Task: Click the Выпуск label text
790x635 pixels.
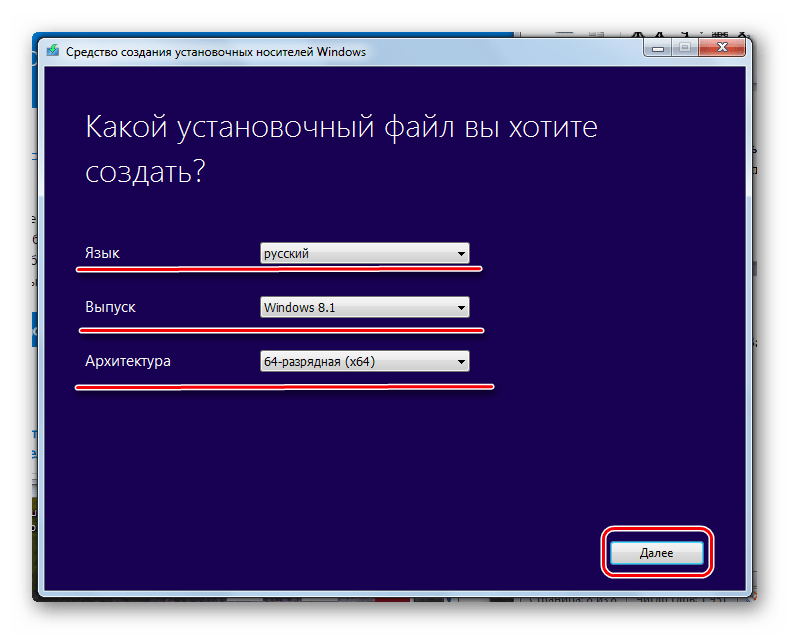Action: tap(110, 307)
